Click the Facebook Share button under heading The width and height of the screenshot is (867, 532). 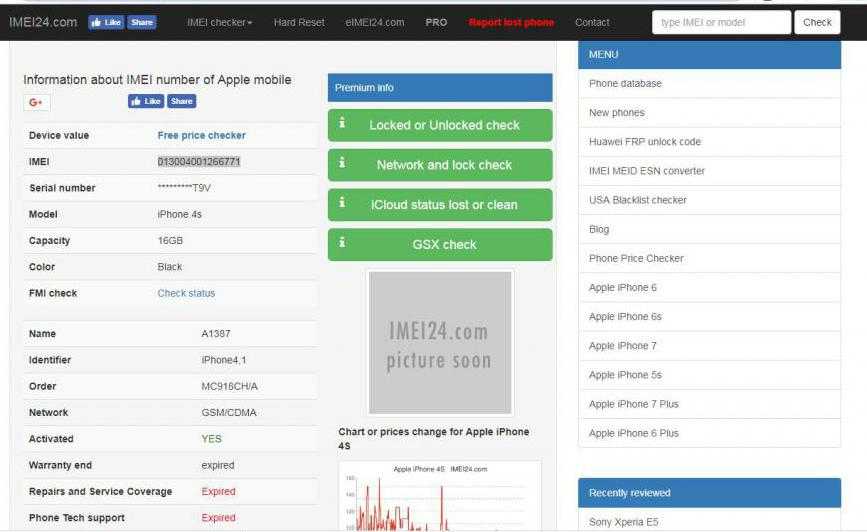[182, 101]
